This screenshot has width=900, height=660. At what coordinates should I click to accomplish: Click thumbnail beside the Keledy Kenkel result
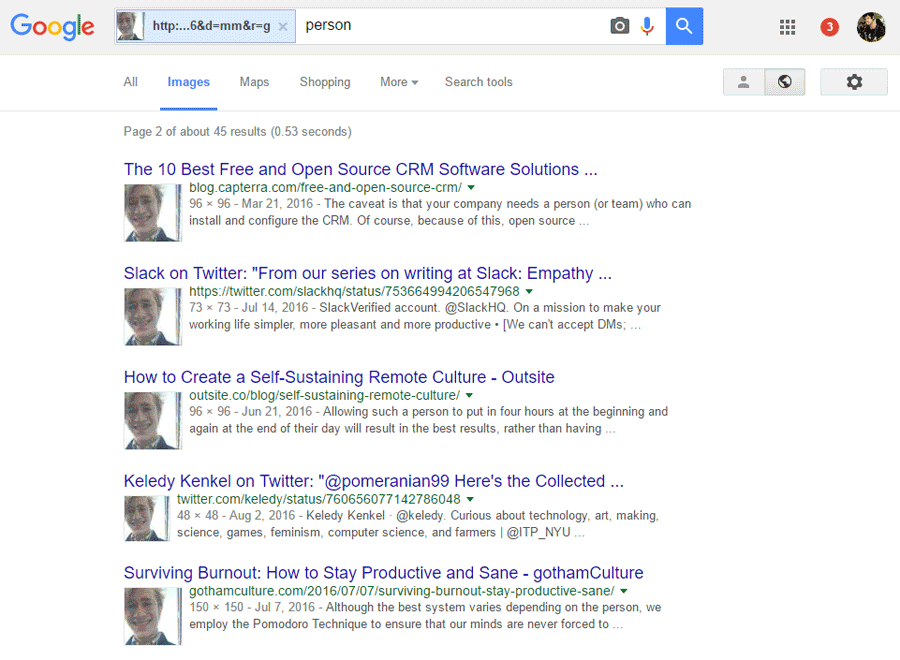pos(147,518)
